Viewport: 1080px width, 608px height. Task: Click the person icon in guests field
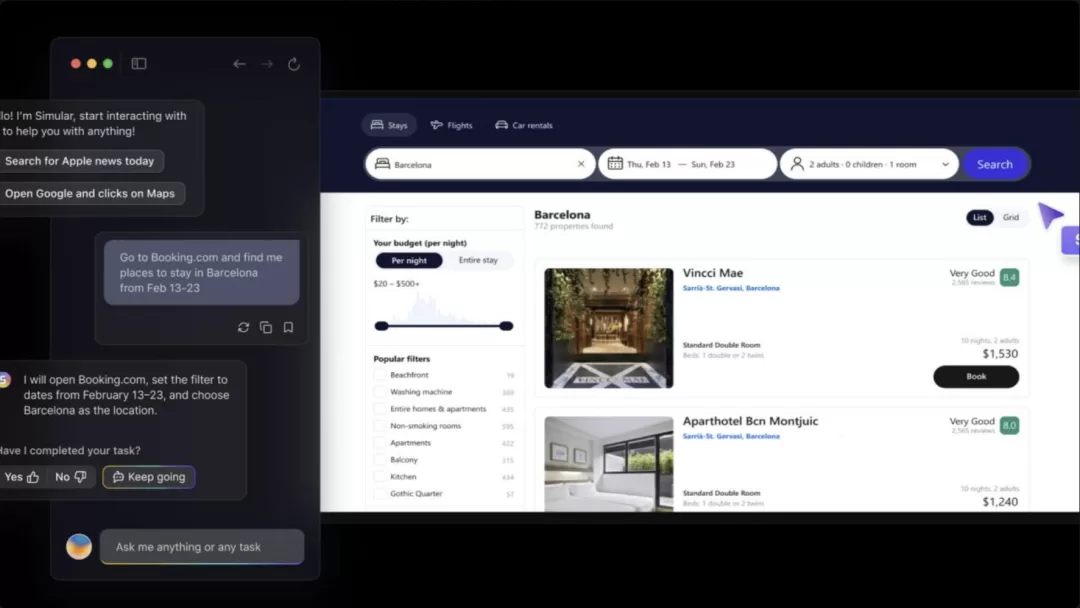tap(797, 163)
